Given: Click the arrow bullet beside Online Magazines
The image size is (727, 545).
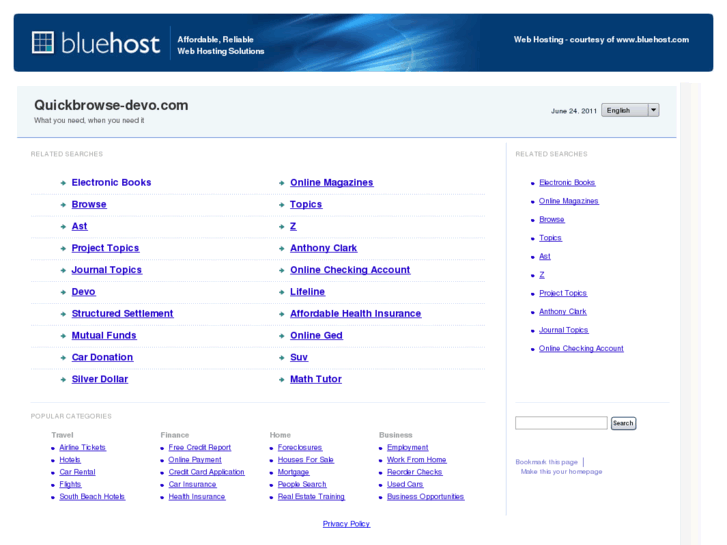Looking at the screenshot, I should [x=281, y=183].
